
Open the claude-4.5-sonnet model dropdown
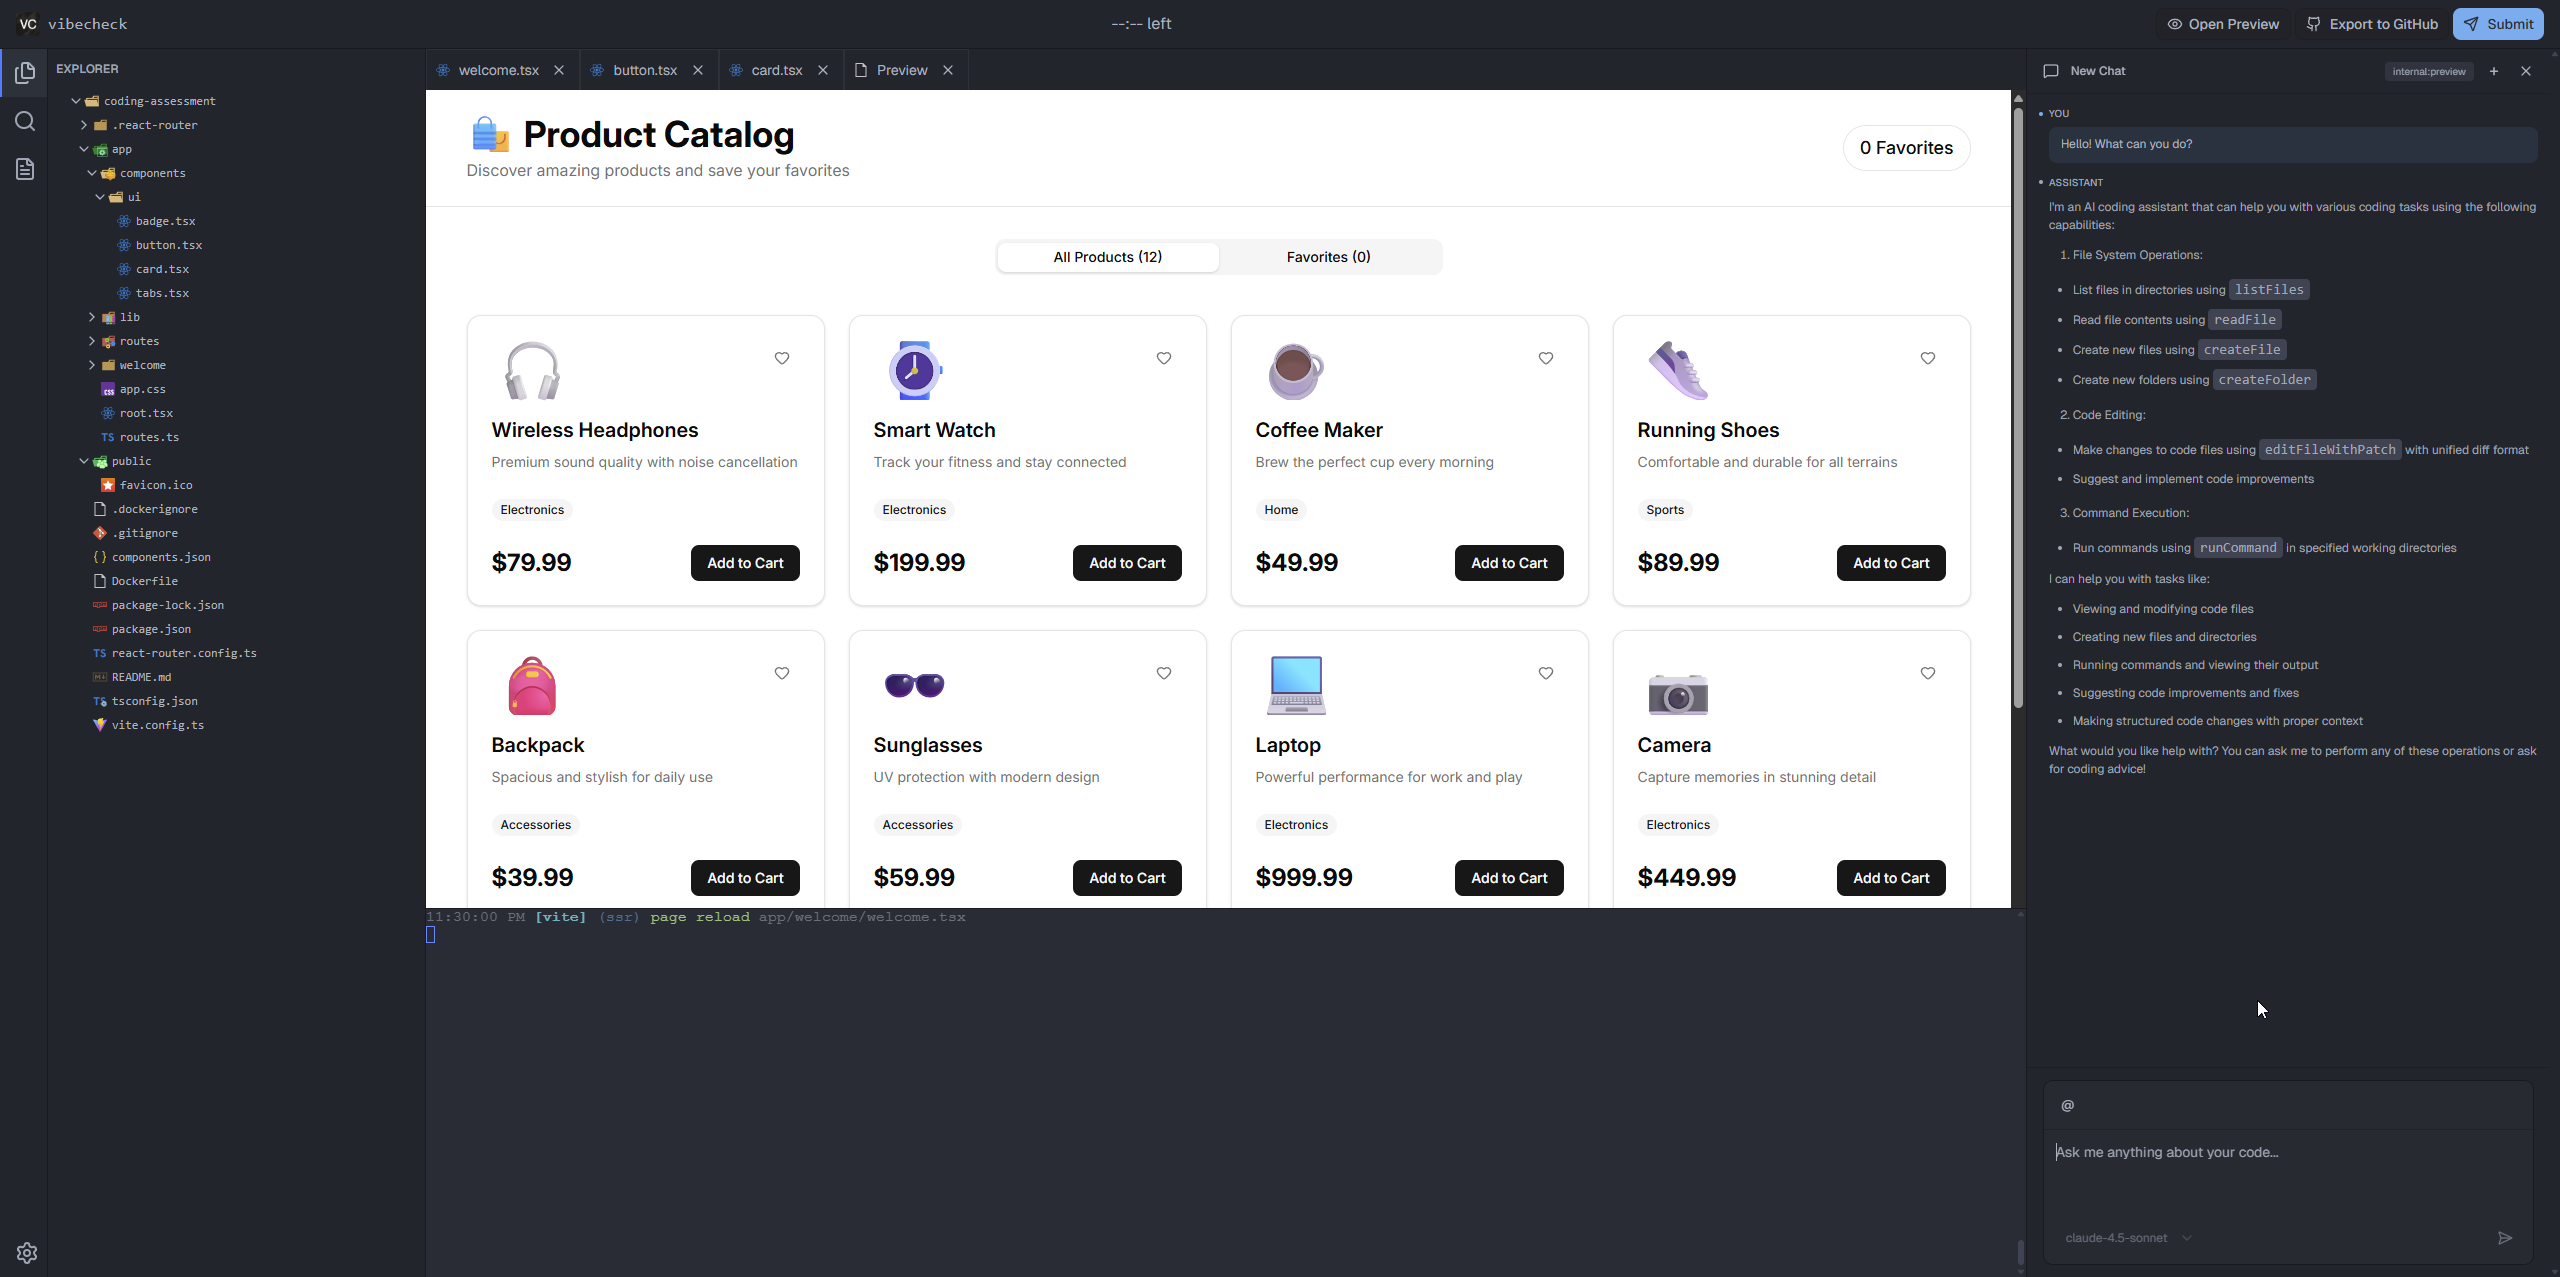pos(2128,1238)
